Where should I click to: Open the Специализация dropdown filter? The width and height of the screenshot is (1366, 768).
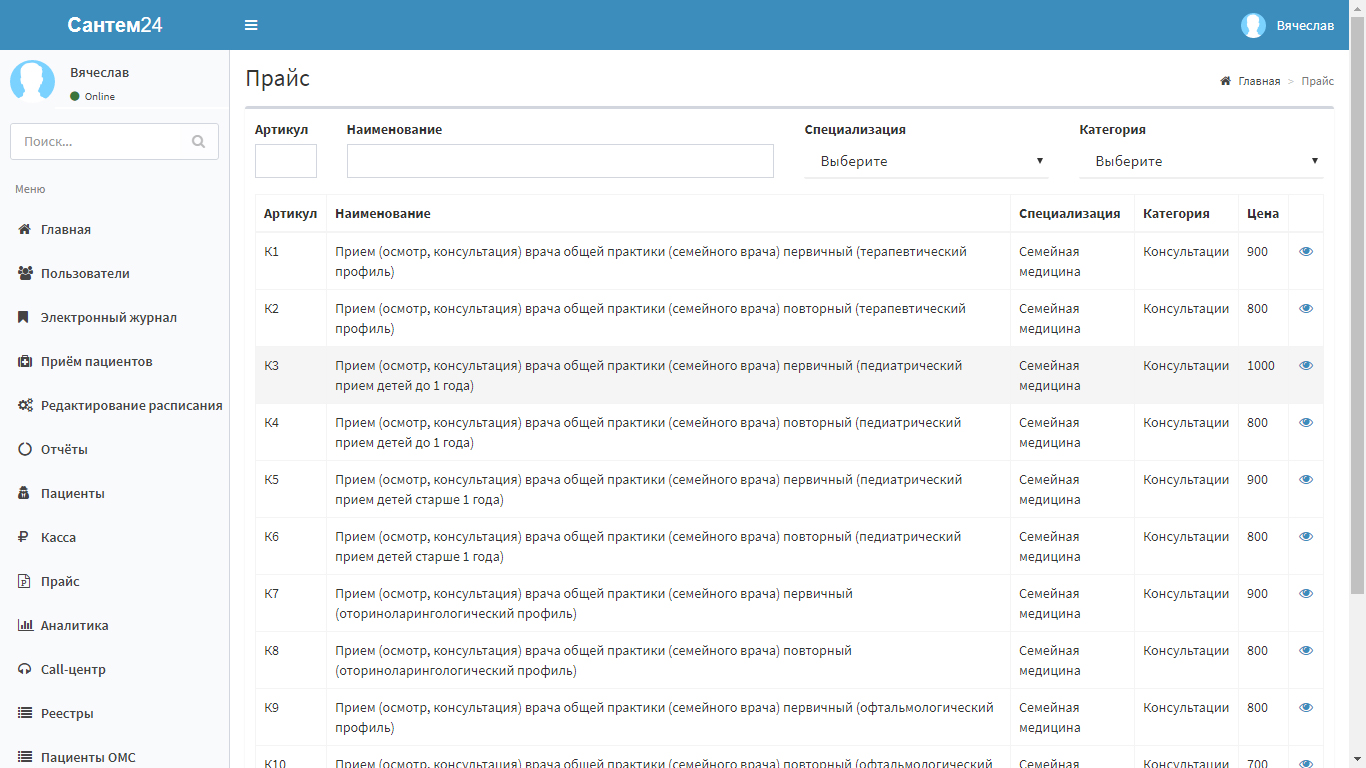tap(926, 161)
